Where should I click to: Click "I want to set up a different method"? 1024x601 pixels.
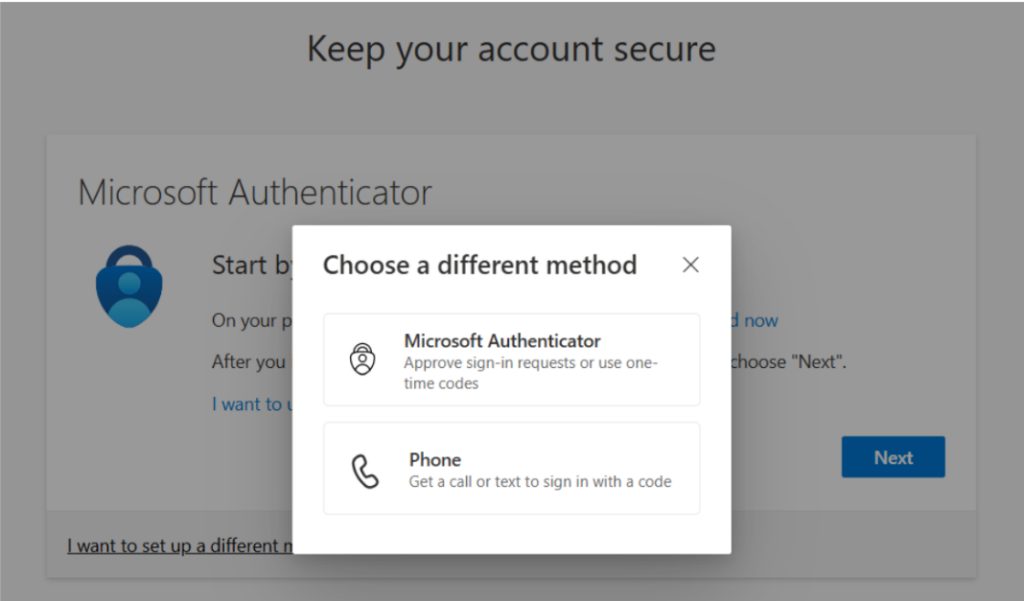(178, 545)
